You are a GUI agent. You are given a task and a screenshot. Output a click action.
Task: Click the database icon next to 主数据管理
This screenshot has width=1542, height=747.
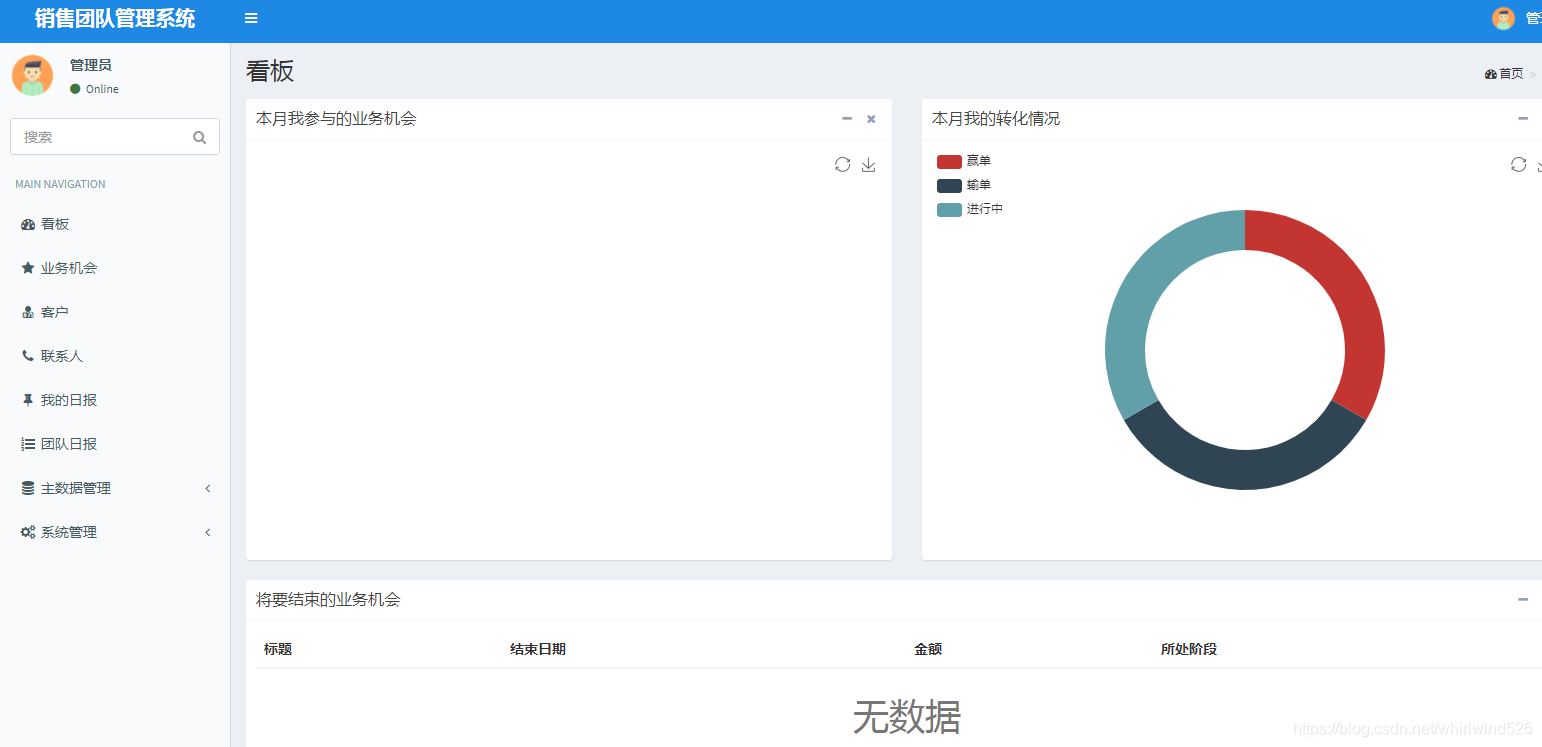[28, 488]
